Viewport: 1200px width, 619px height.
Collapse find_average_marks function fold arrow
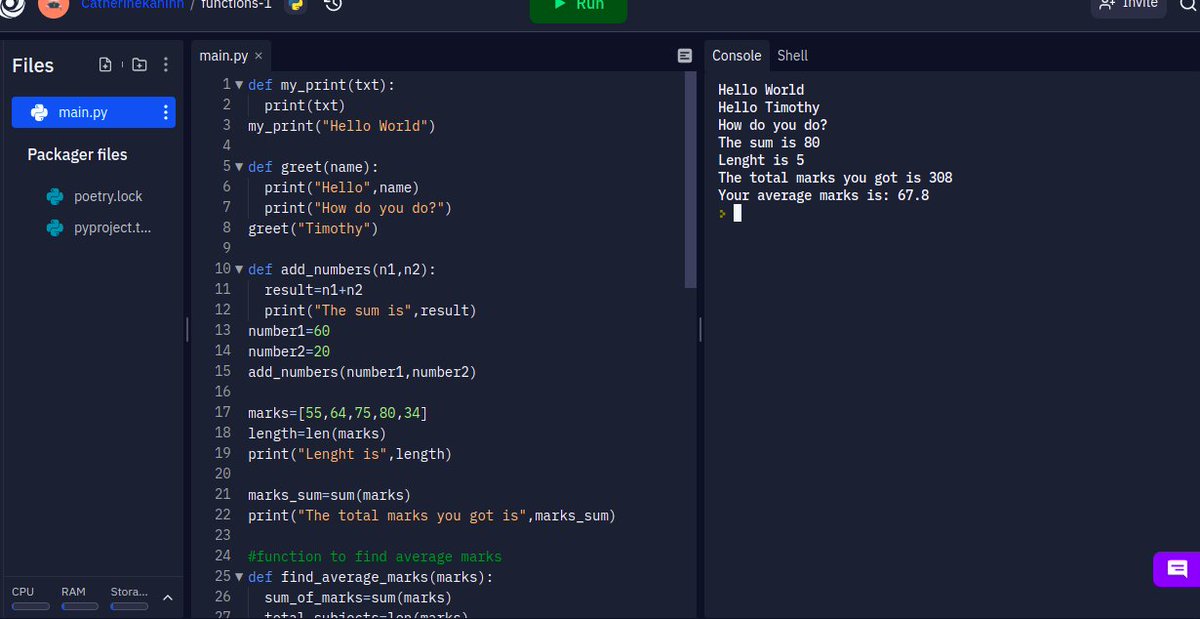pos(239,577)
